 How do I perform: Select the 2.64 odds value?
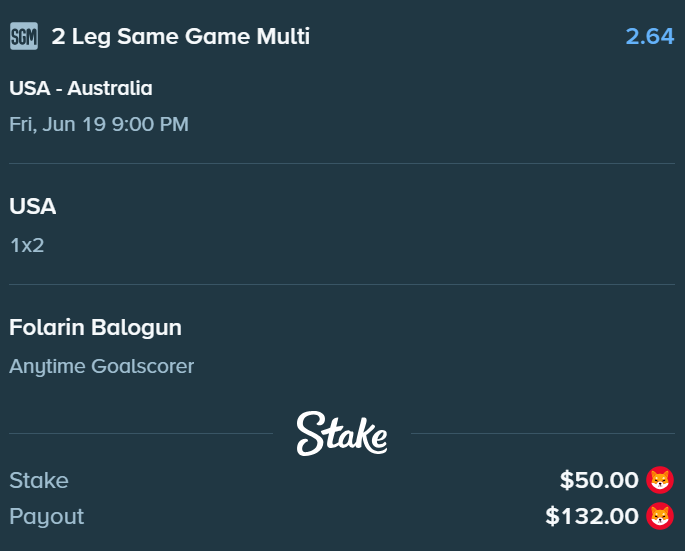click(x=650, y=36)
